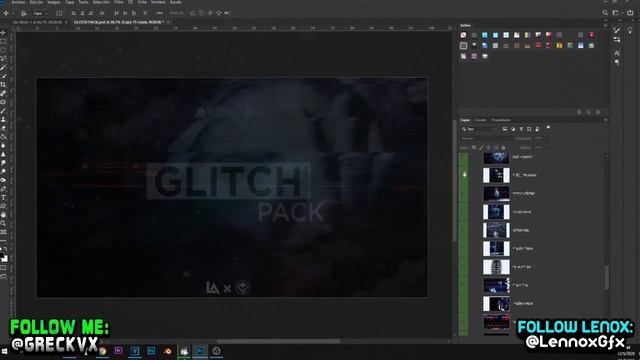Viewport: 640px width, 360px height.
Task: Switch to the GLITCH PACK.psd document tab
Action: [118, 22]
